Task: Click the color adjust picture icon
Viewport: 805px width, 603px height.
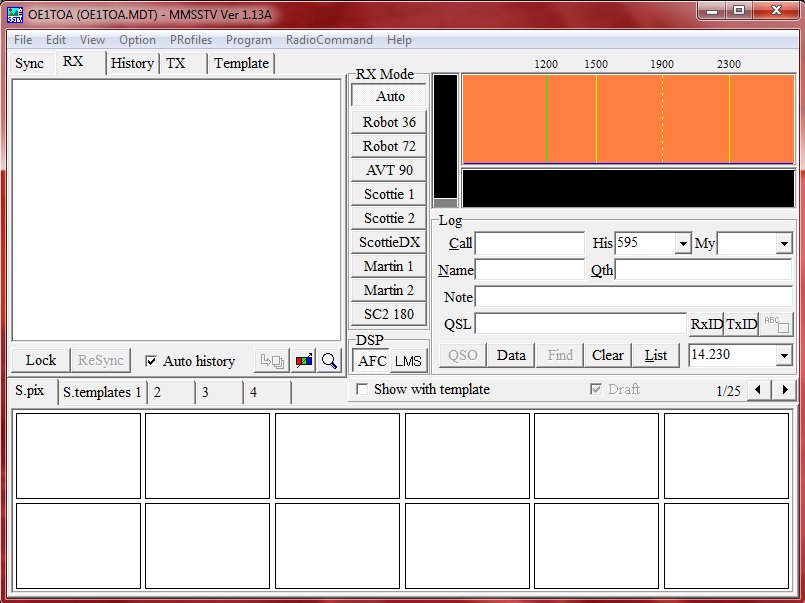Action: pos(304,361)
